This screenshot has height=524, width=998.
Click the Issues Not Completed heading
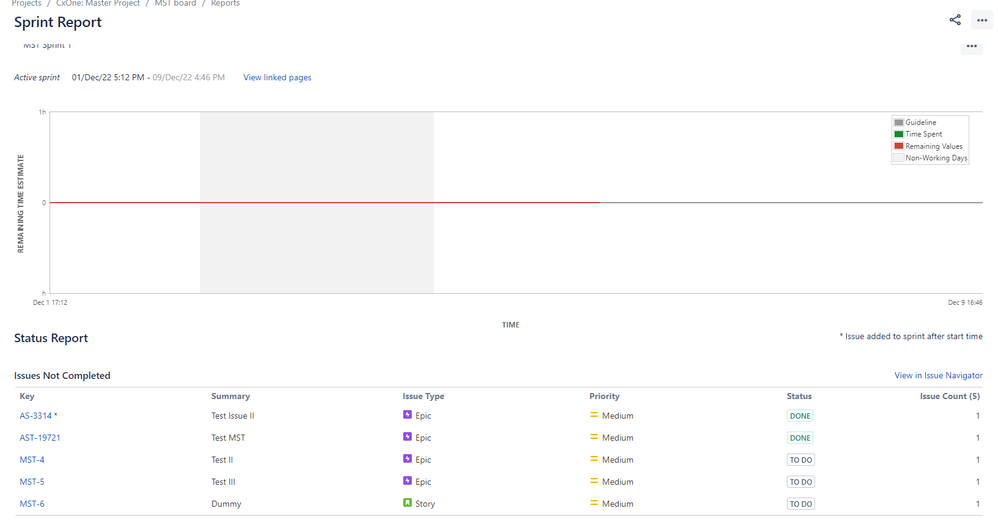coord(62,376)
